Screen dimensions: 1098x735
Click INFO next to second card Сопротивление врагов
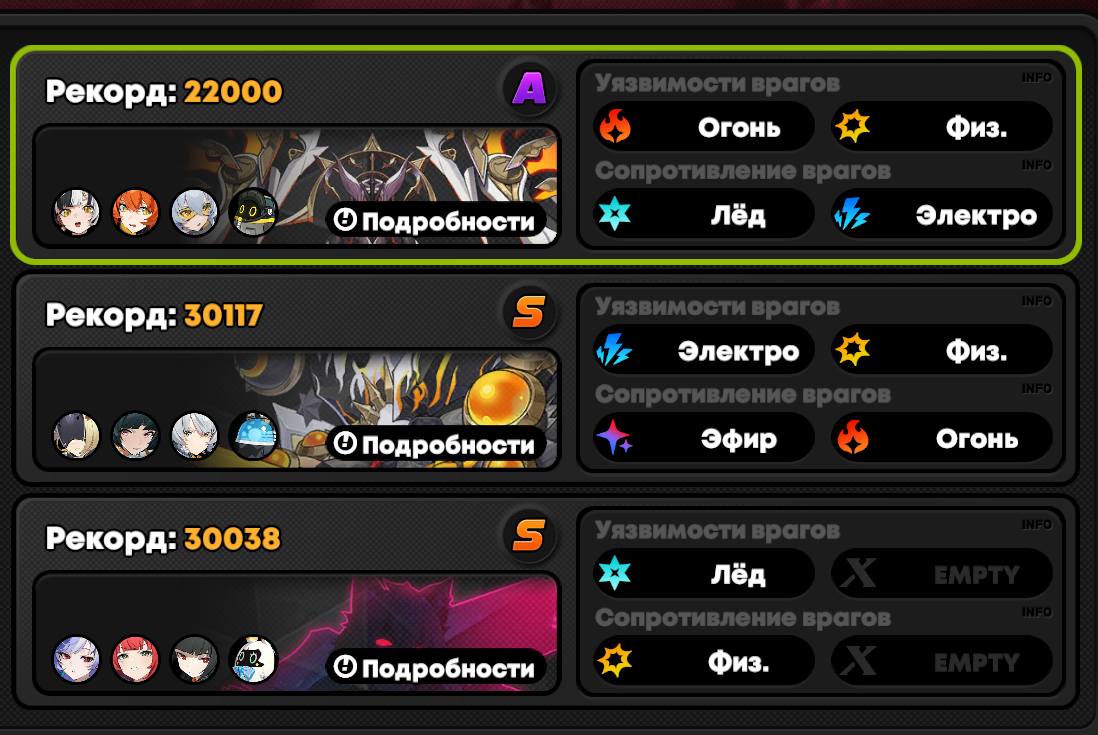pyautogui.click(x=1036, y=388)
